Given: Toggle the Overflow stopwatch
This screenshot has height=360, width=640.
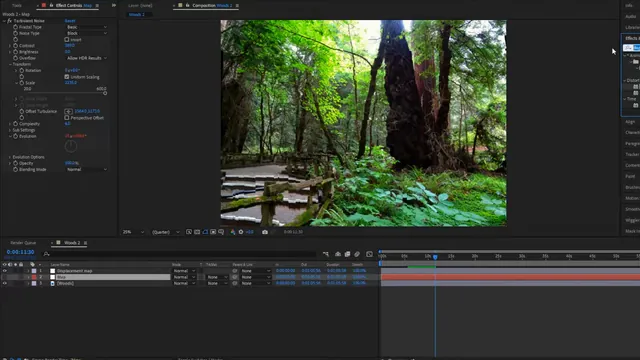Looking at the screenshot, I should pos(16,58).
